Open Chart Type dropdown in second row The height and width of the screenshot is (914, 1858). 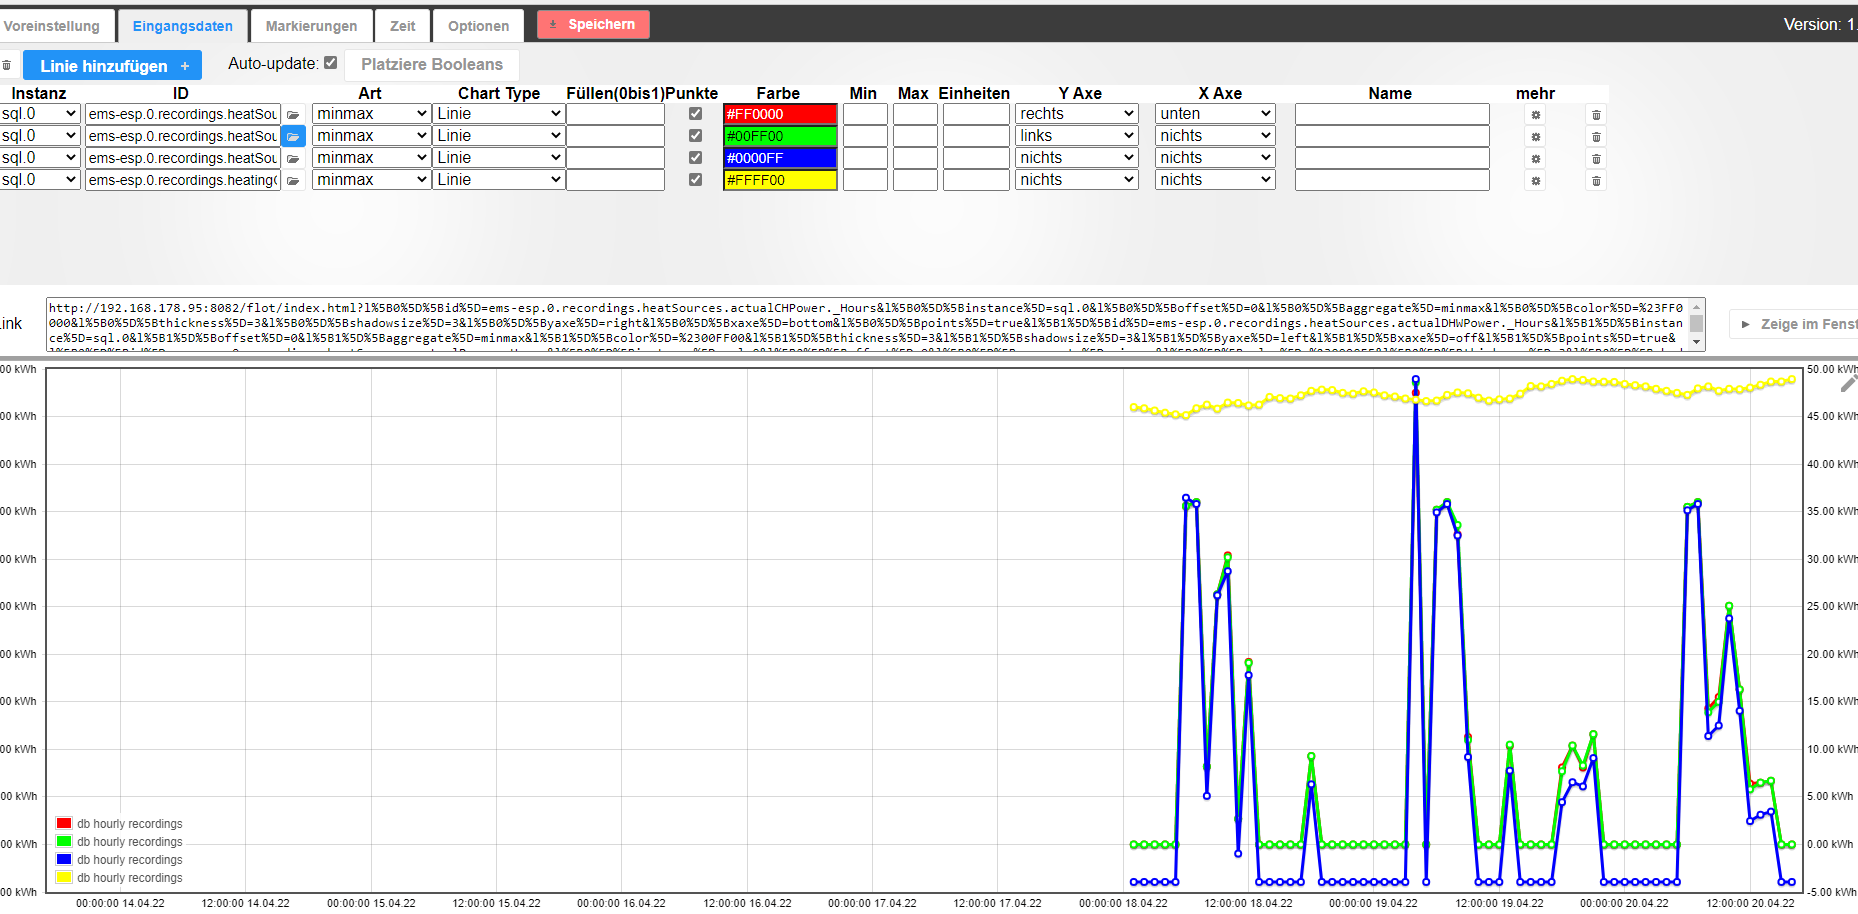498,136
